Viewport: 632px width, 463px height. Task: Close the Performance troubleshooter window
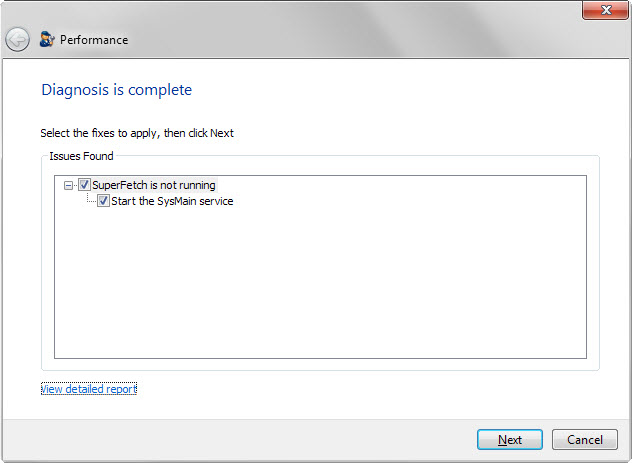pyautogui.click(x=605, y=10)
